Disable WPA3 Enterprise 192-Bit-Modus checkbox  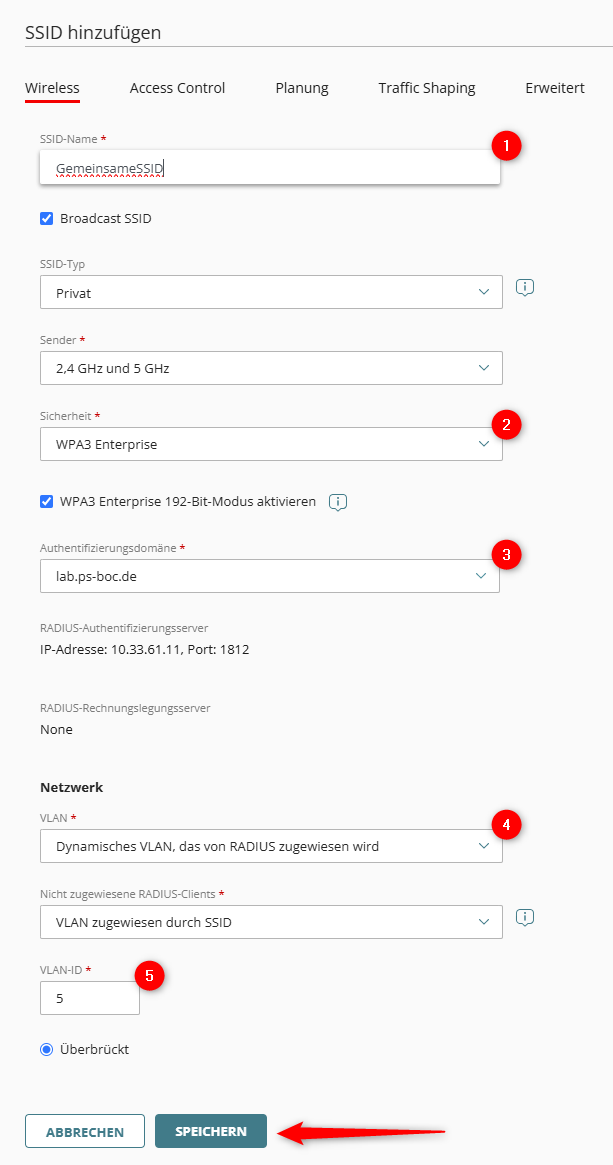[47, 502]
